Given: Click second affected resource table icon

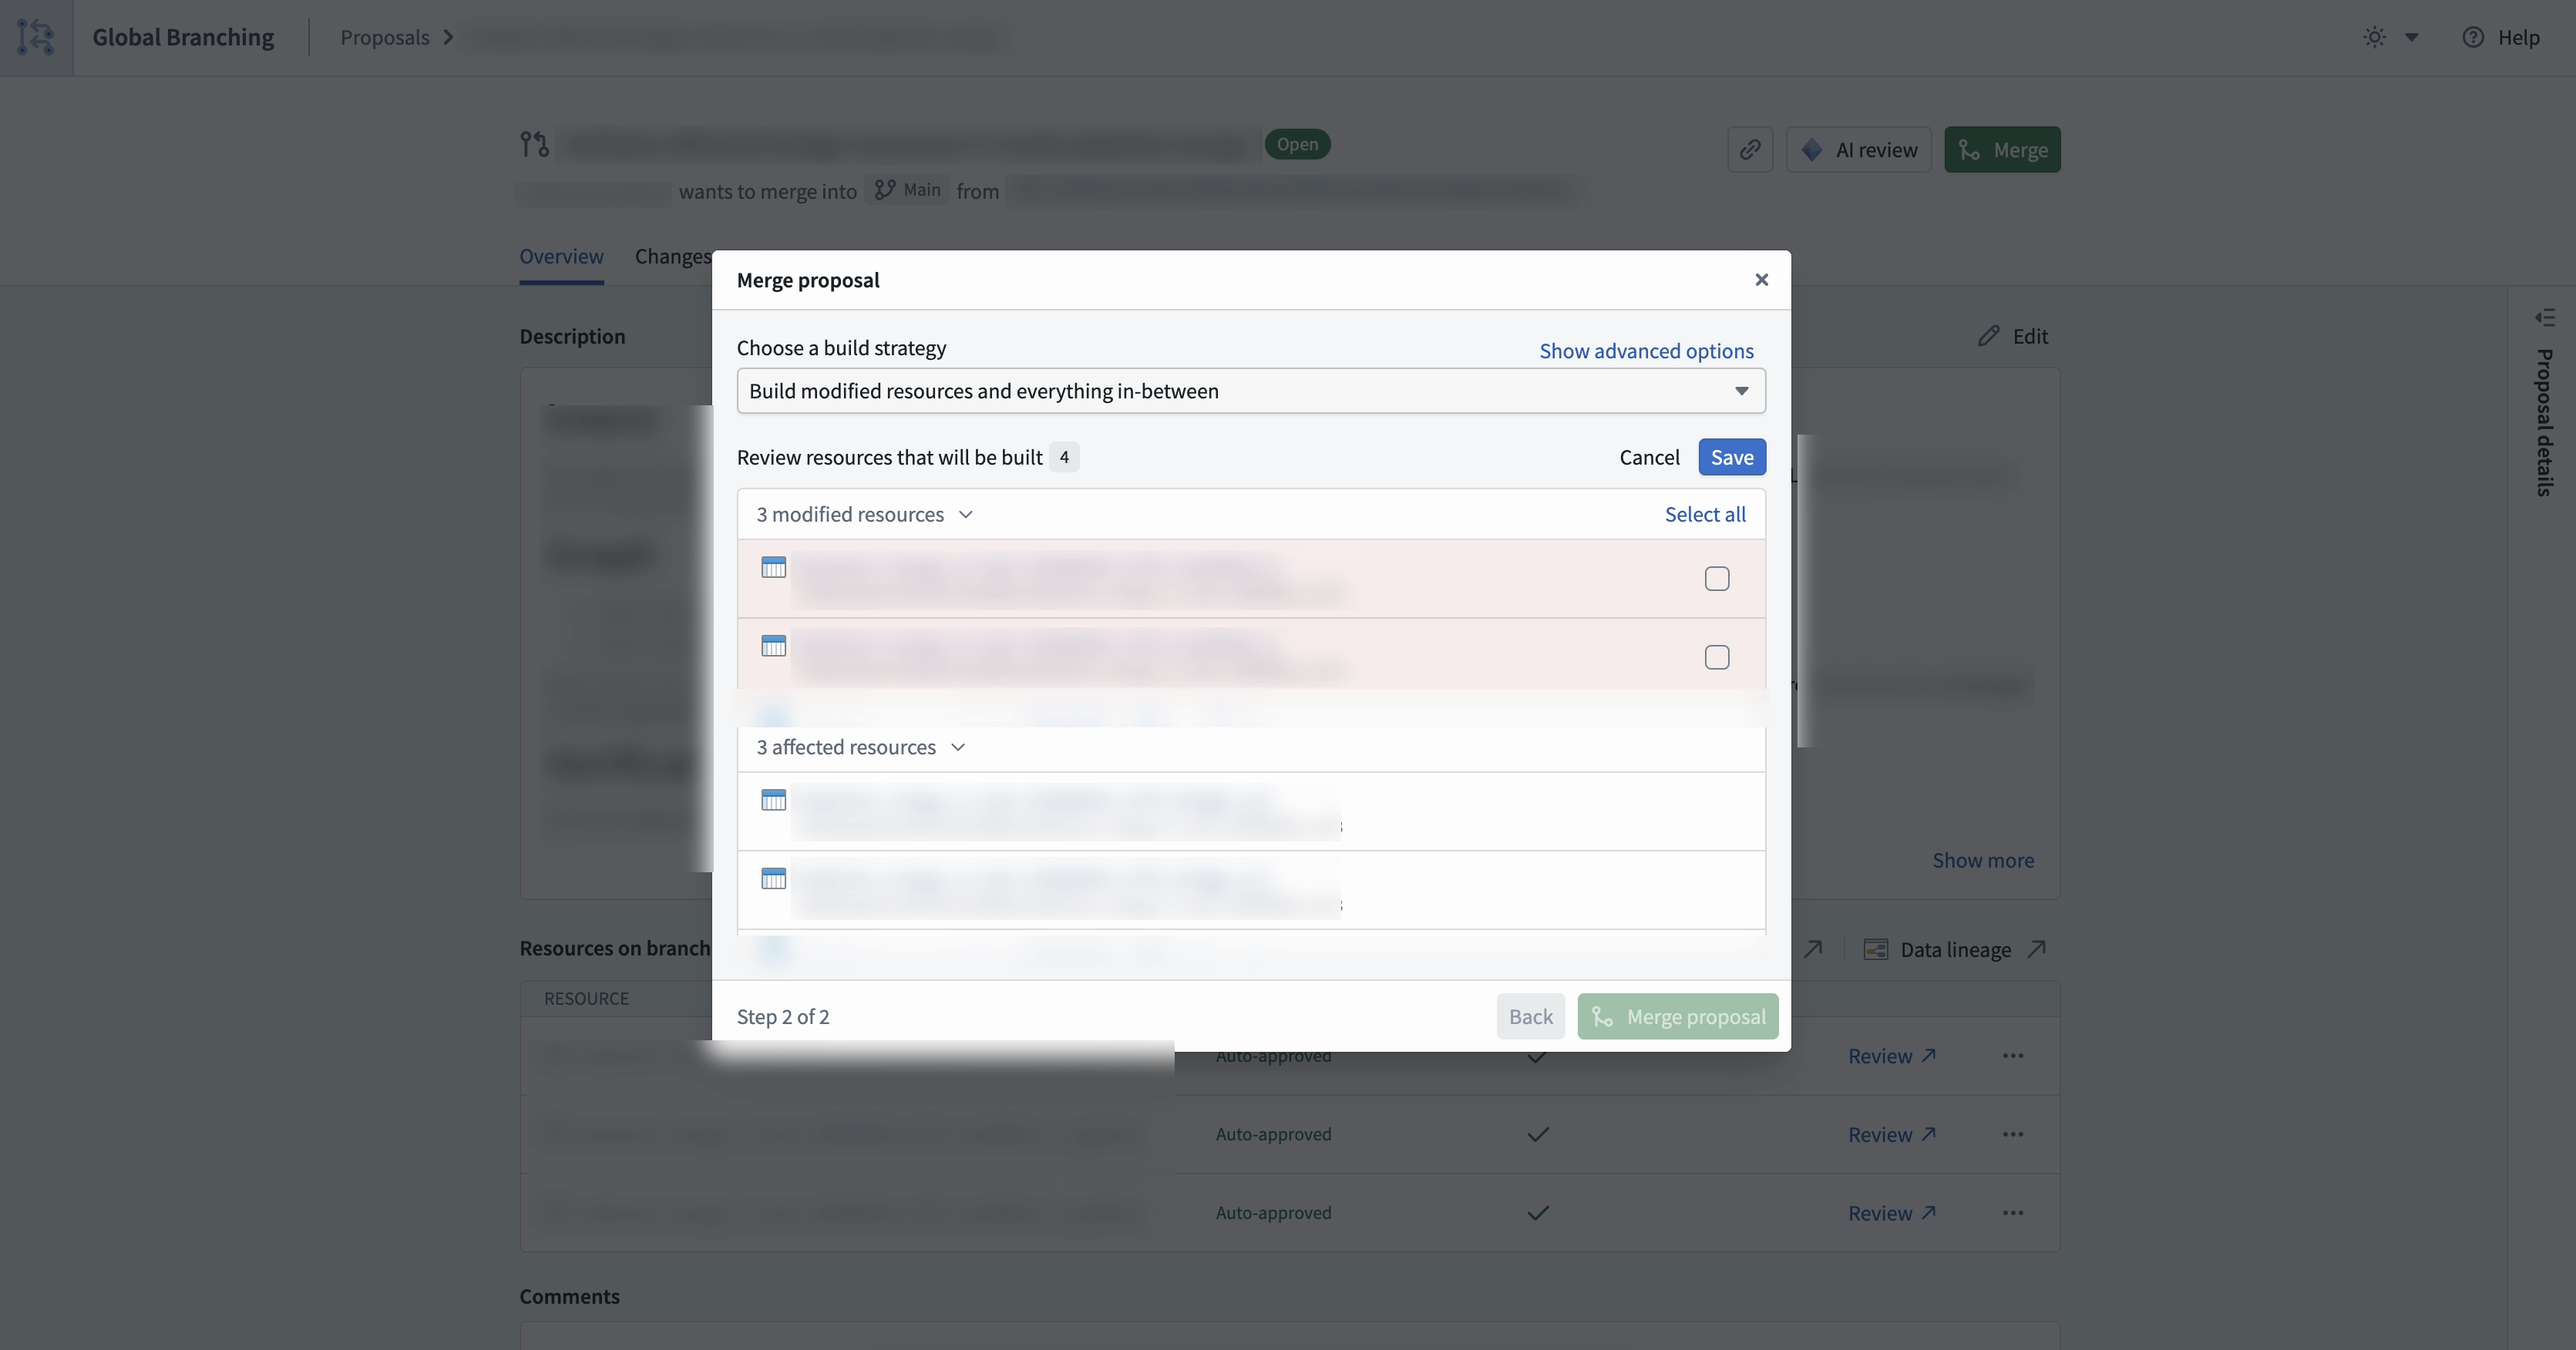Looking at the screenshot, I should 774,878.
